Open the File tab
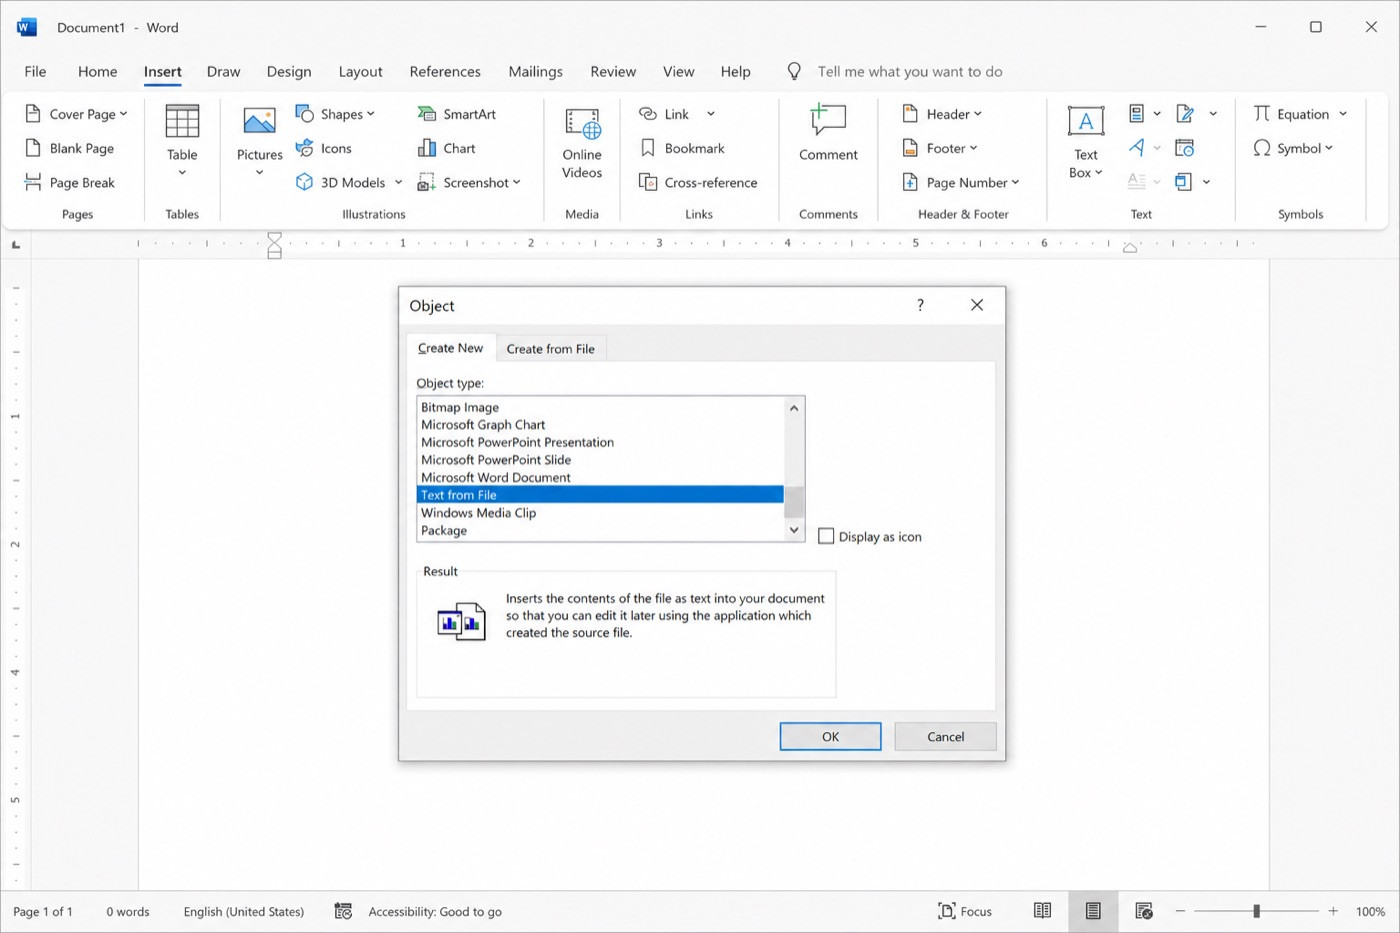The width and height of the screenshot is (1400, 933). (35, 71)
